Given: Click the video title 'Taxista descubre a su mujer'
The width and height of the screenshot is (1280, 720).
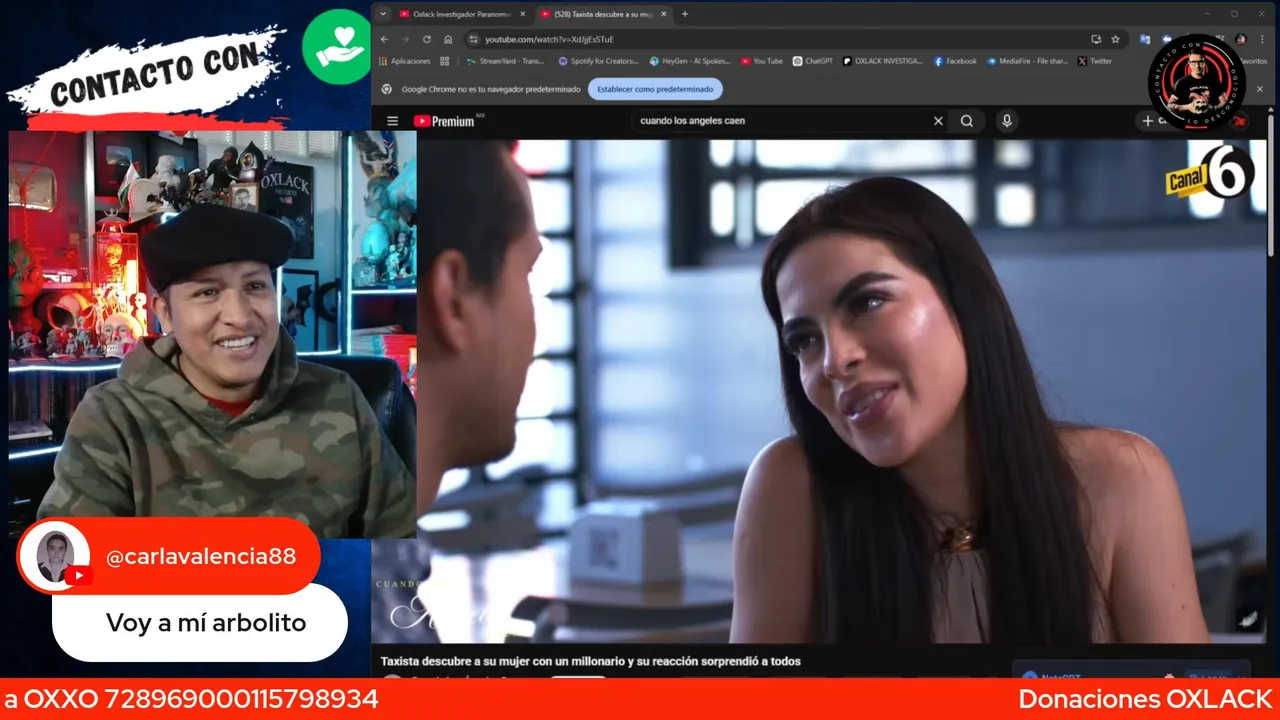Looking at the screenshot, I should (590, 661).
